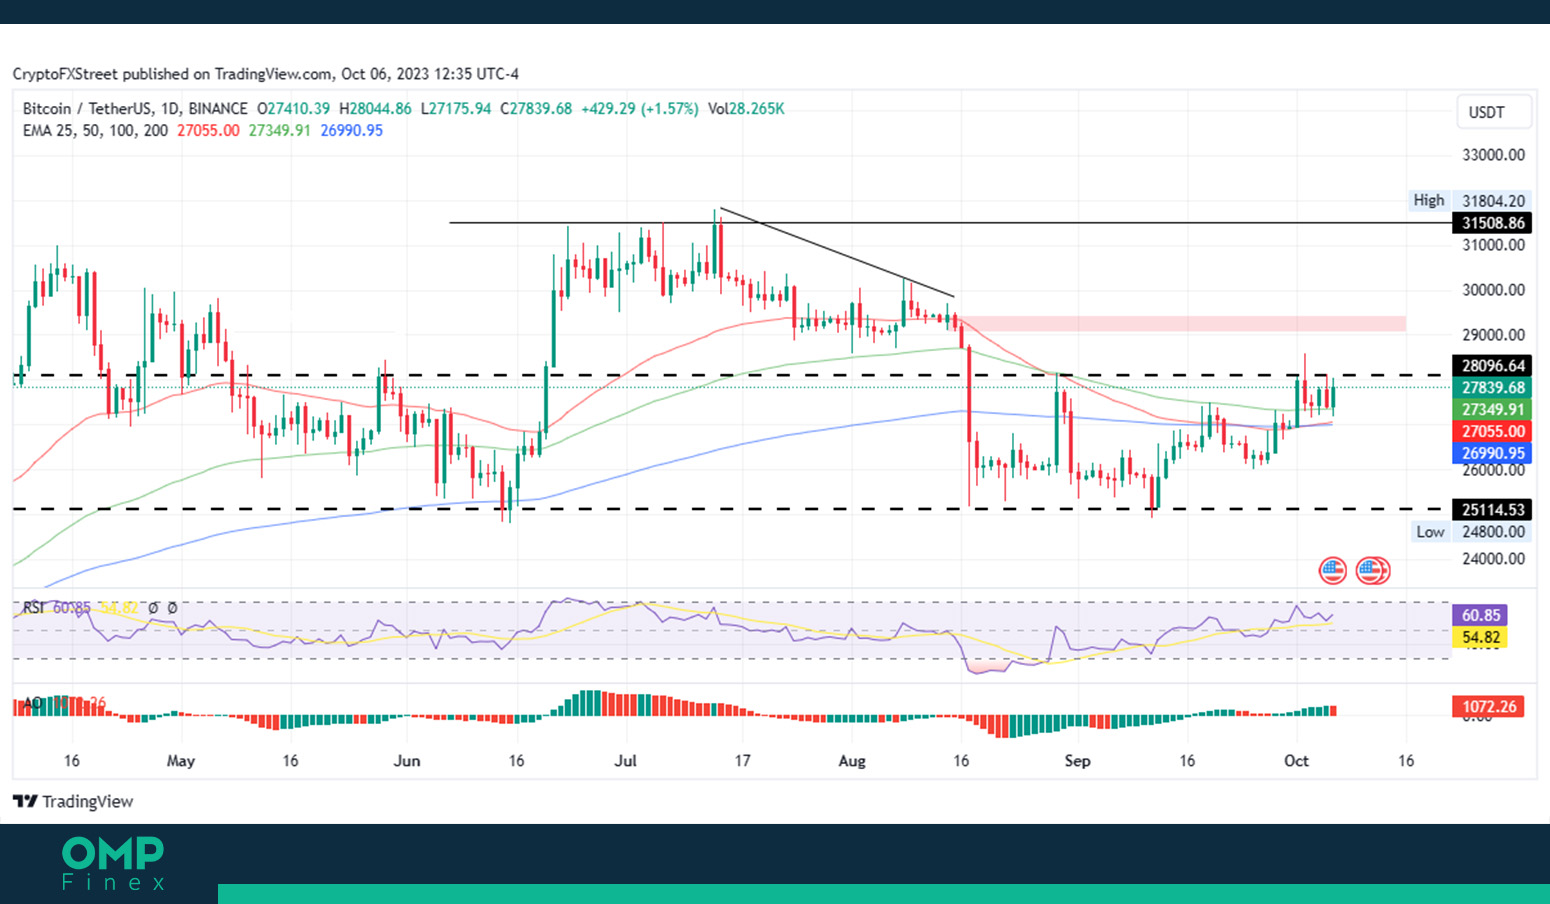
Task: Click the 24800.00 low price label
Action: pyautogui.click(x=1493, y=532)
